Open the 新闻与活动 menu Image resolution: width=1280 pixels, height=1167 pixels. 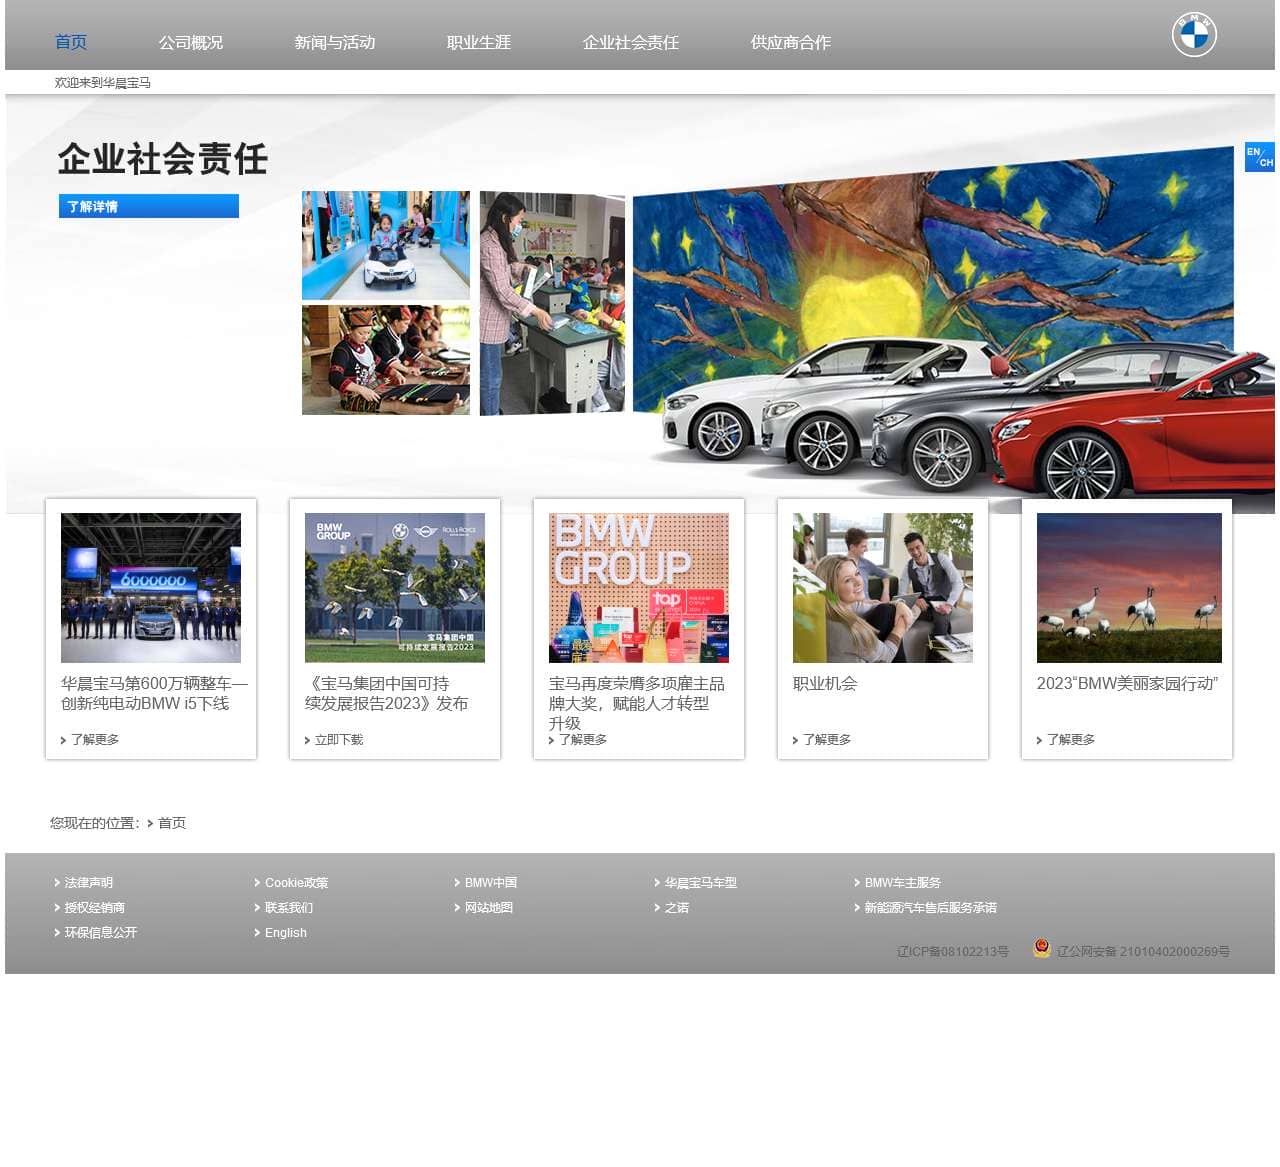point(335,42)
